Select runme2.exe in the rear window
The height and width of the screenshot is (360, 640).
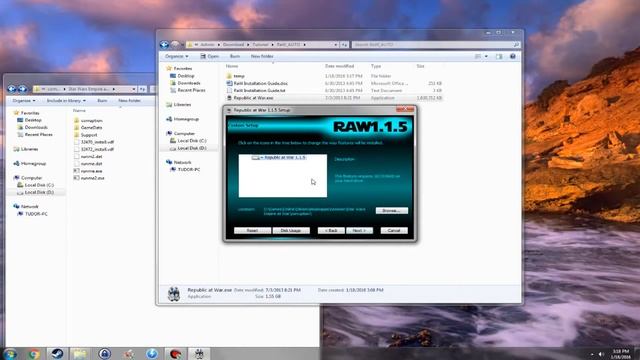coord(93,178)
